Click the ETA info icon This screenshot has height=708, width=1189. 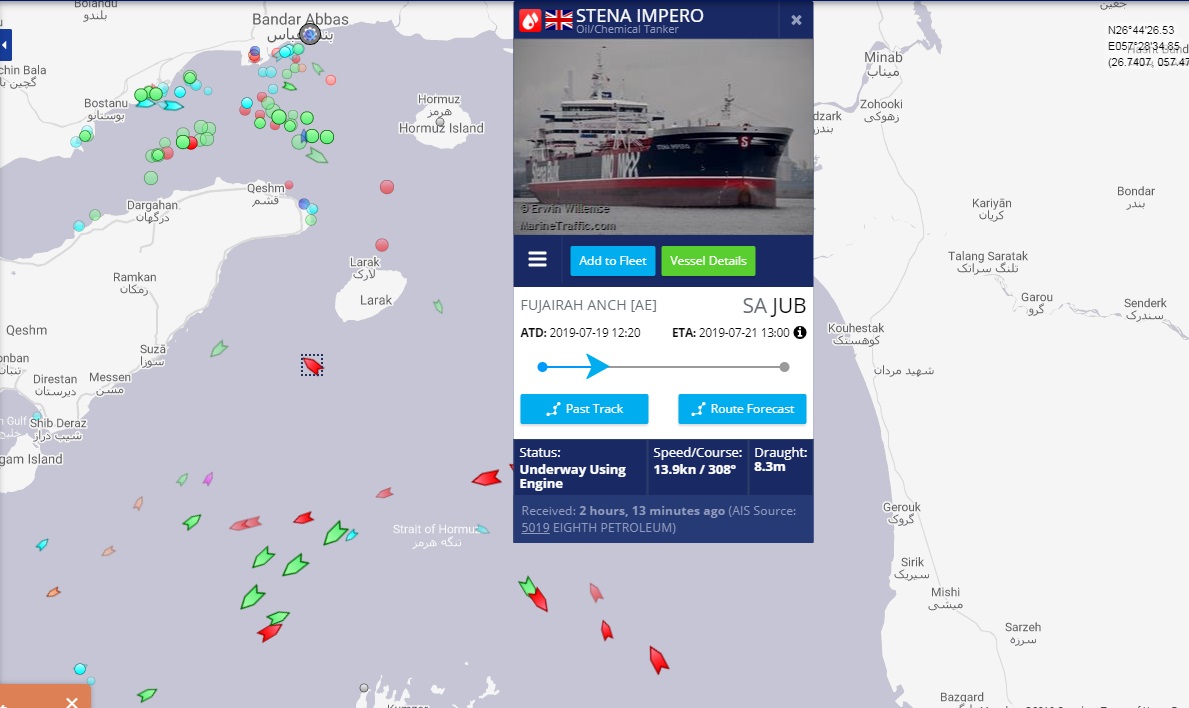(x=799, y=332)
